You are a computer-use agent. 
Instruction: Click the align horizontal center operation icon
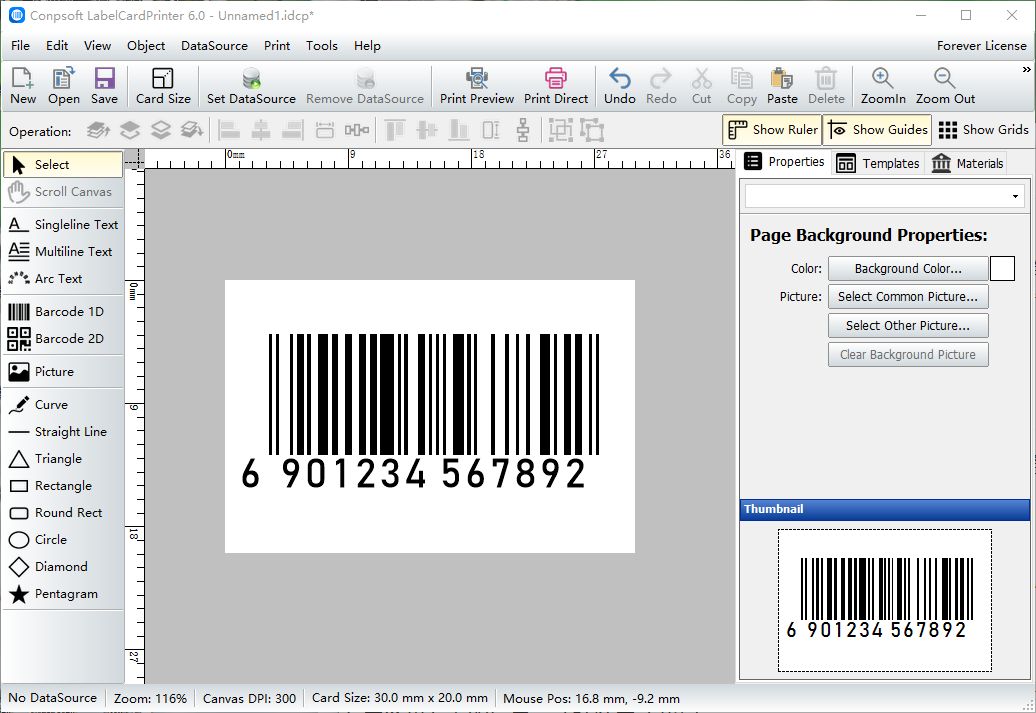[x=261, y=130]
